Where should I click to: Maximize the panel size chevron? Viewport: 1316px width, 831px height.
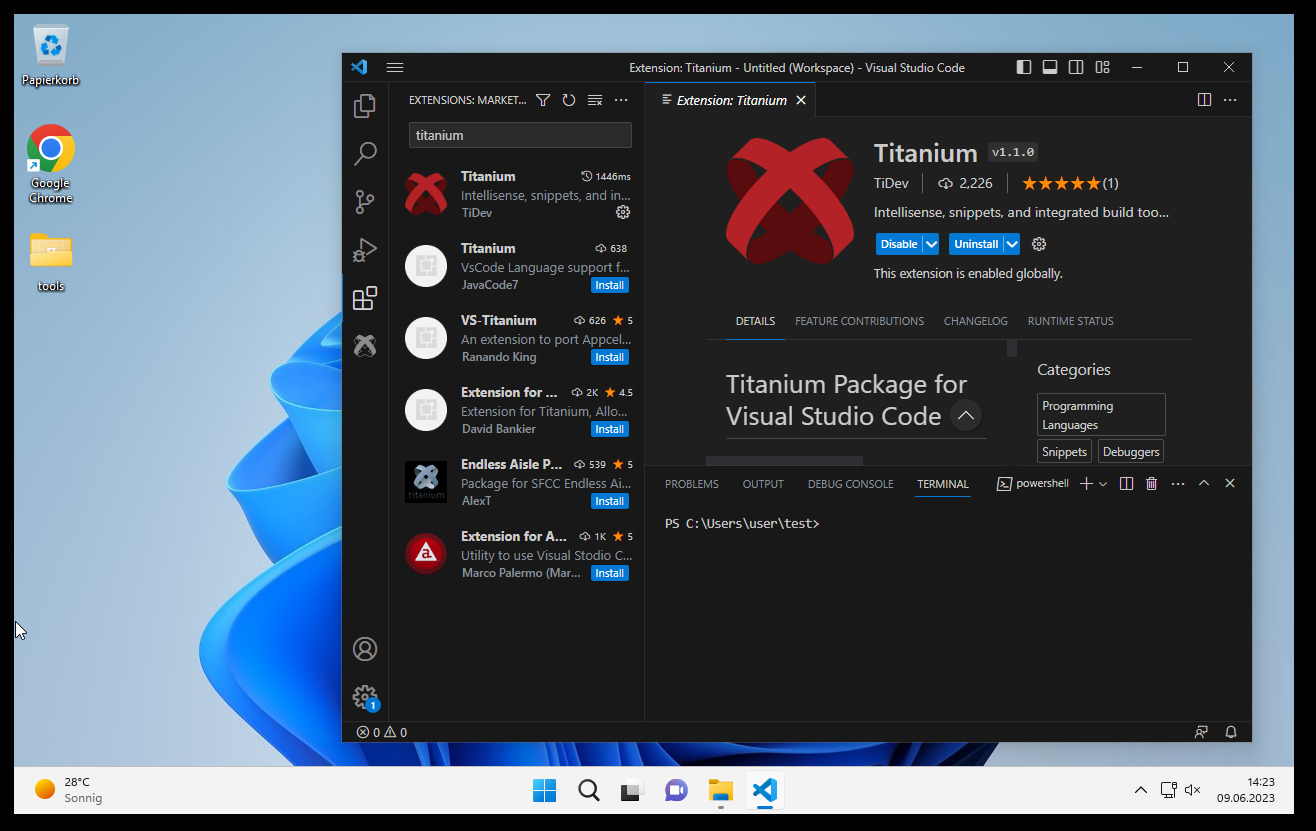click(1204, 483)
